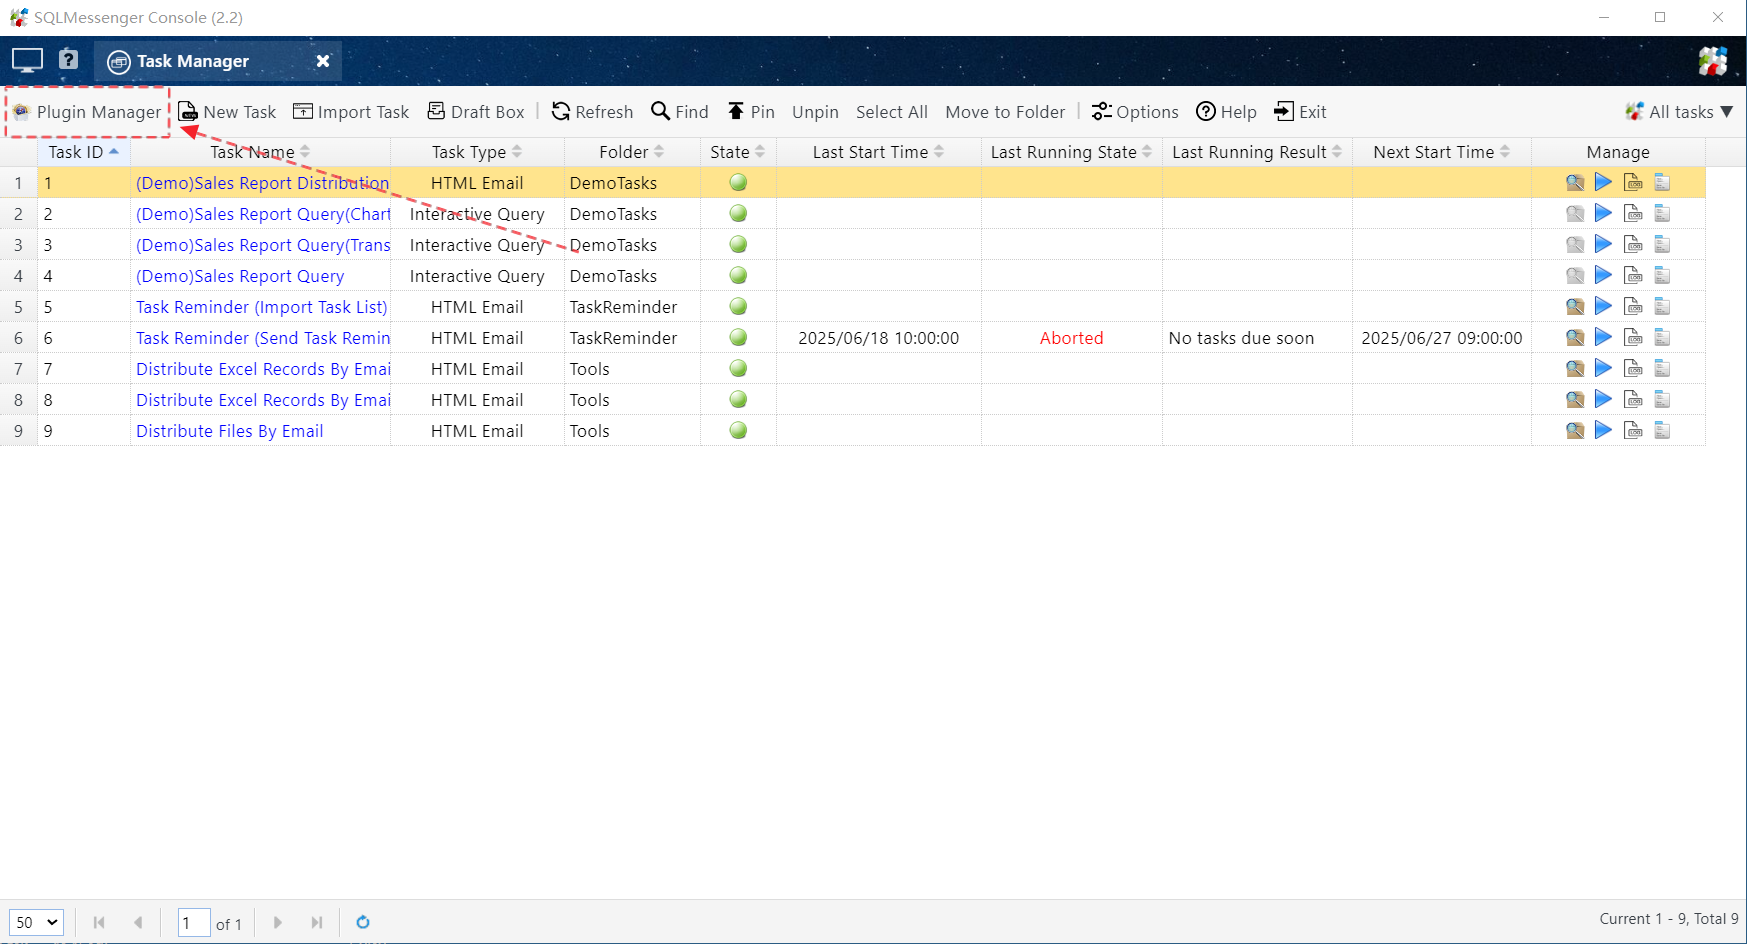
Task: Open (Demo)Sales Report Distribution task link
Action: point(262,183)
